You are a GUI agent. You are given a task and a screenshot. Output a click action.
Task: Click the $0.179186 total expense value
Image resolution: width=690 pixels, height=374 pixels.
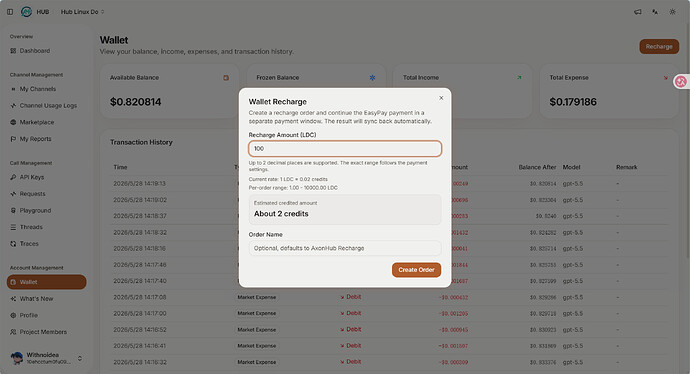[x=573, y=102]
